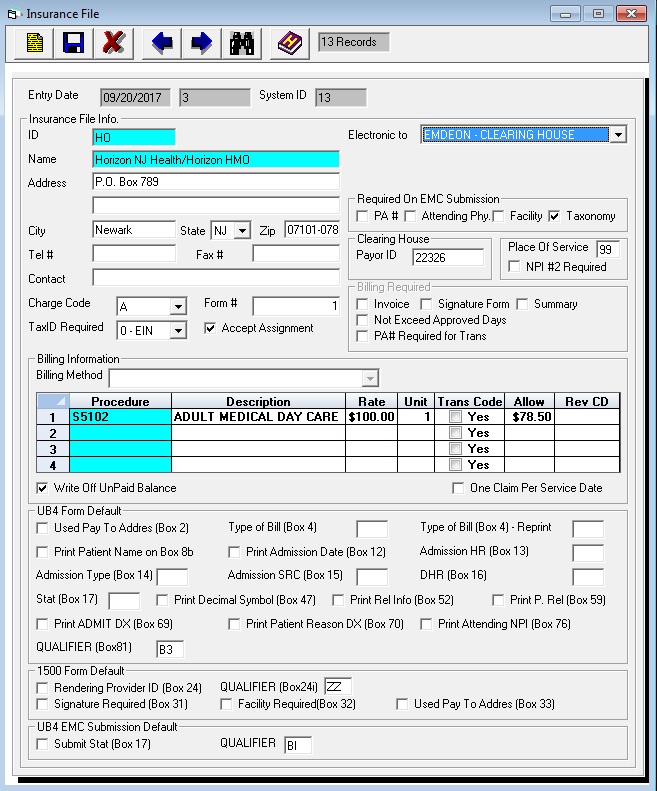Open the help book icon
This screenshot has width=657, height=791.
(x=290, y=43)
